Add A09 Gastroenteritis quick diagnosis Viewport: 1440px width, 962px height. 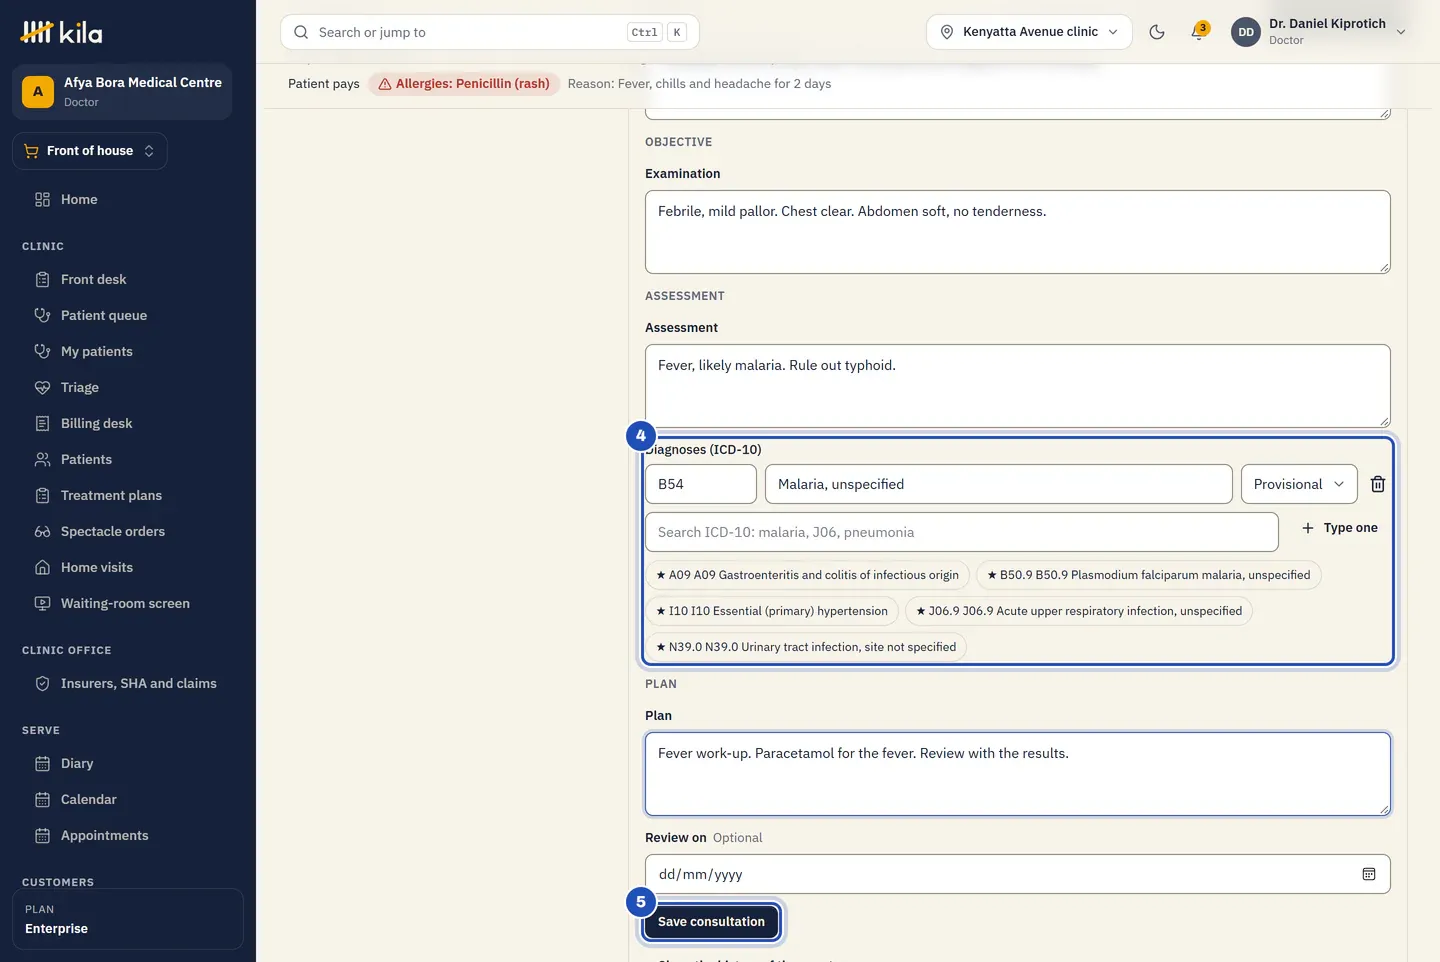[x=807, y=575]
